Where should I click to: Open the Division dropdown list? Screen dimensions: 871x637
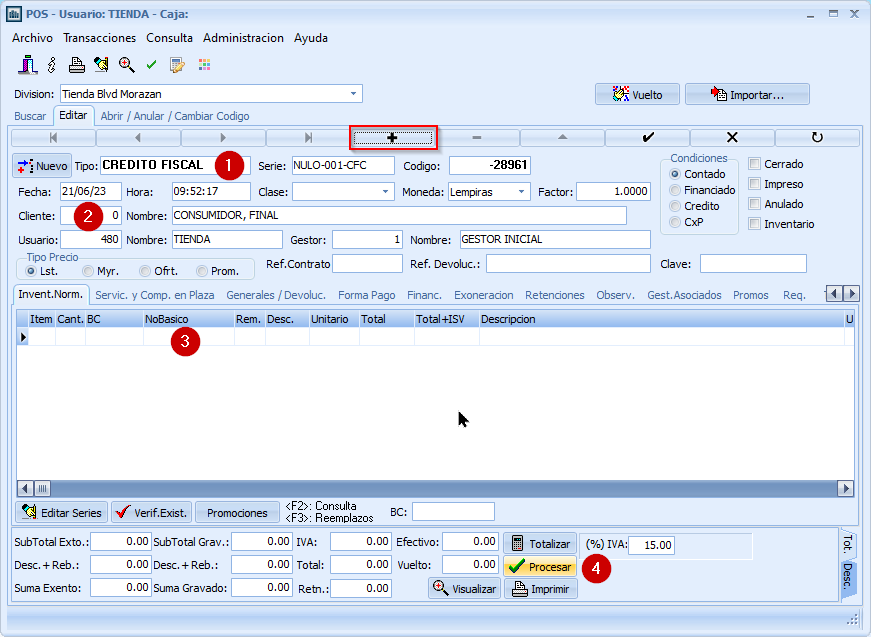[x=353, y=94]
